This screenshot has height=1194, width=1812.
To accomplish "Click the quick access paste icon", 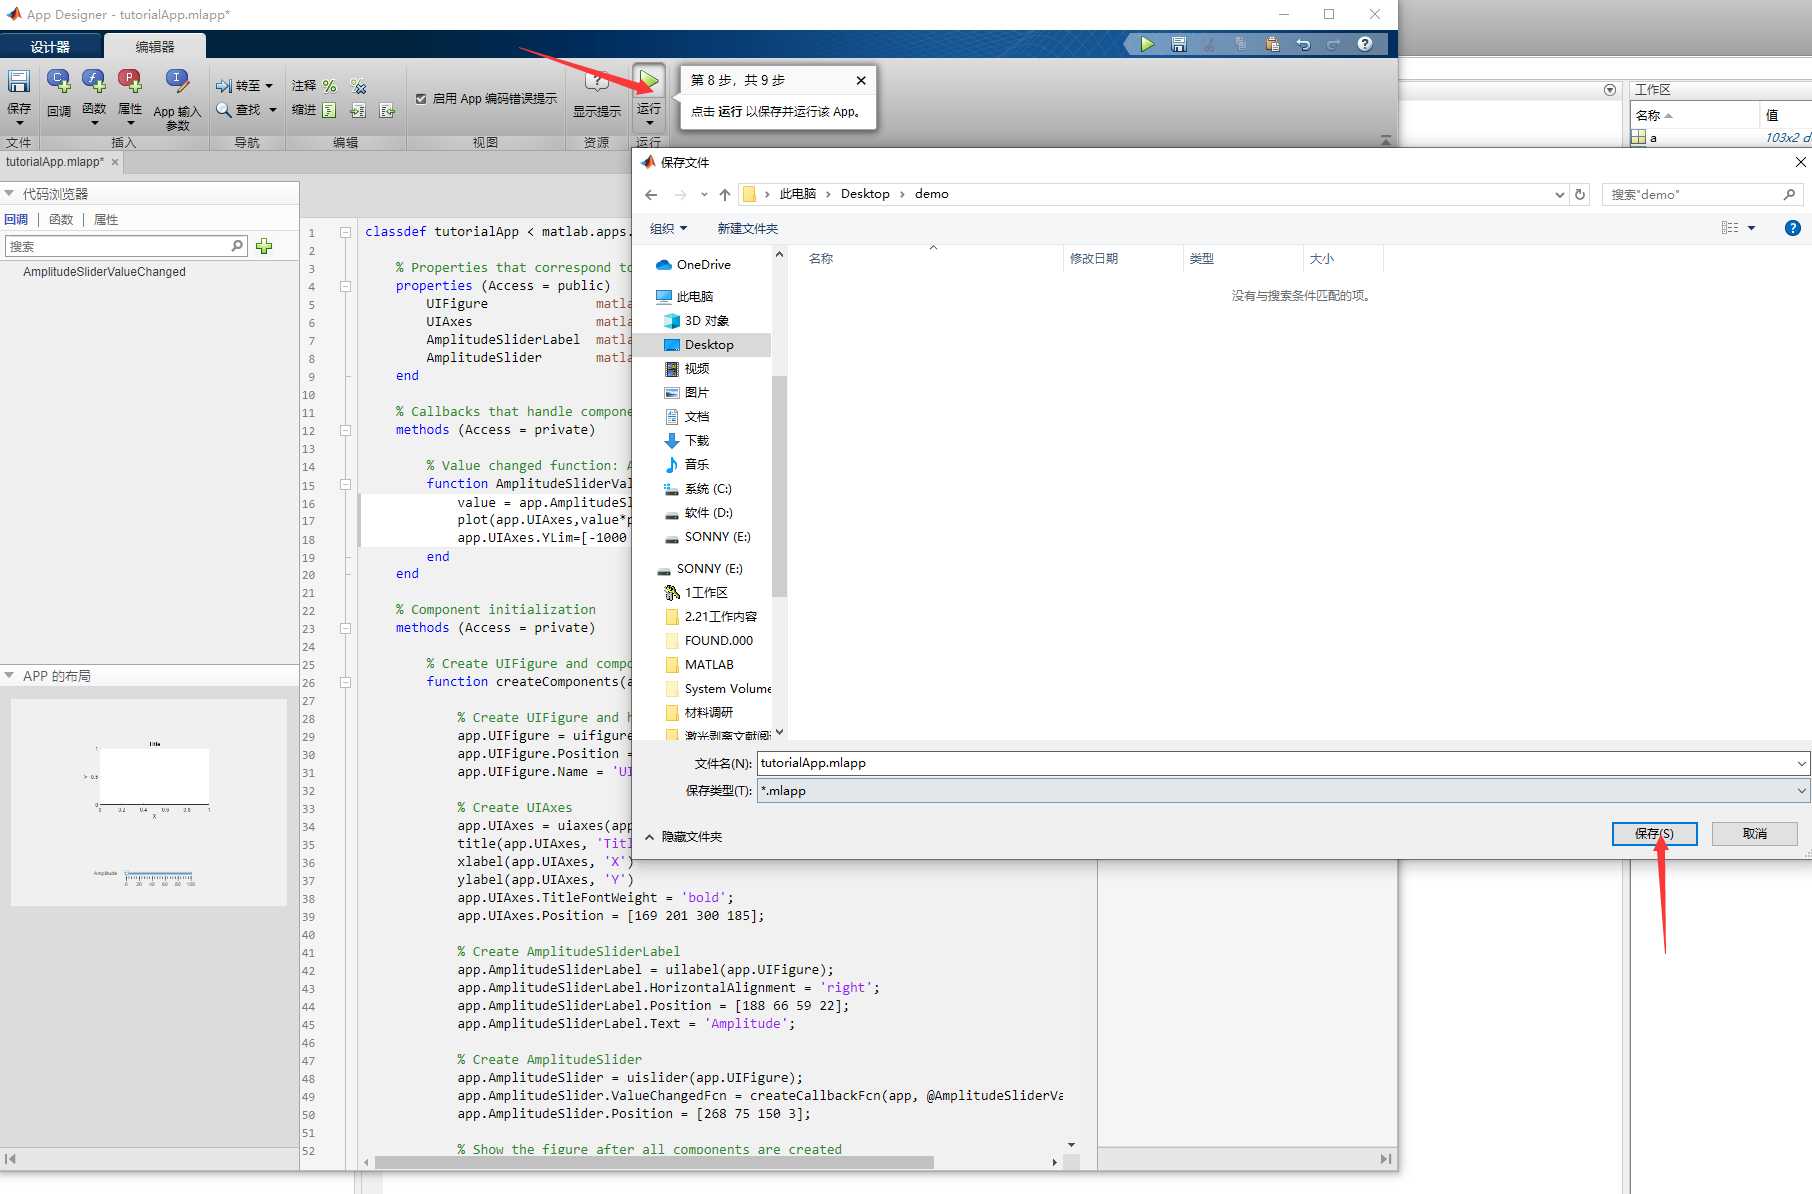I will click(1272, 44).
